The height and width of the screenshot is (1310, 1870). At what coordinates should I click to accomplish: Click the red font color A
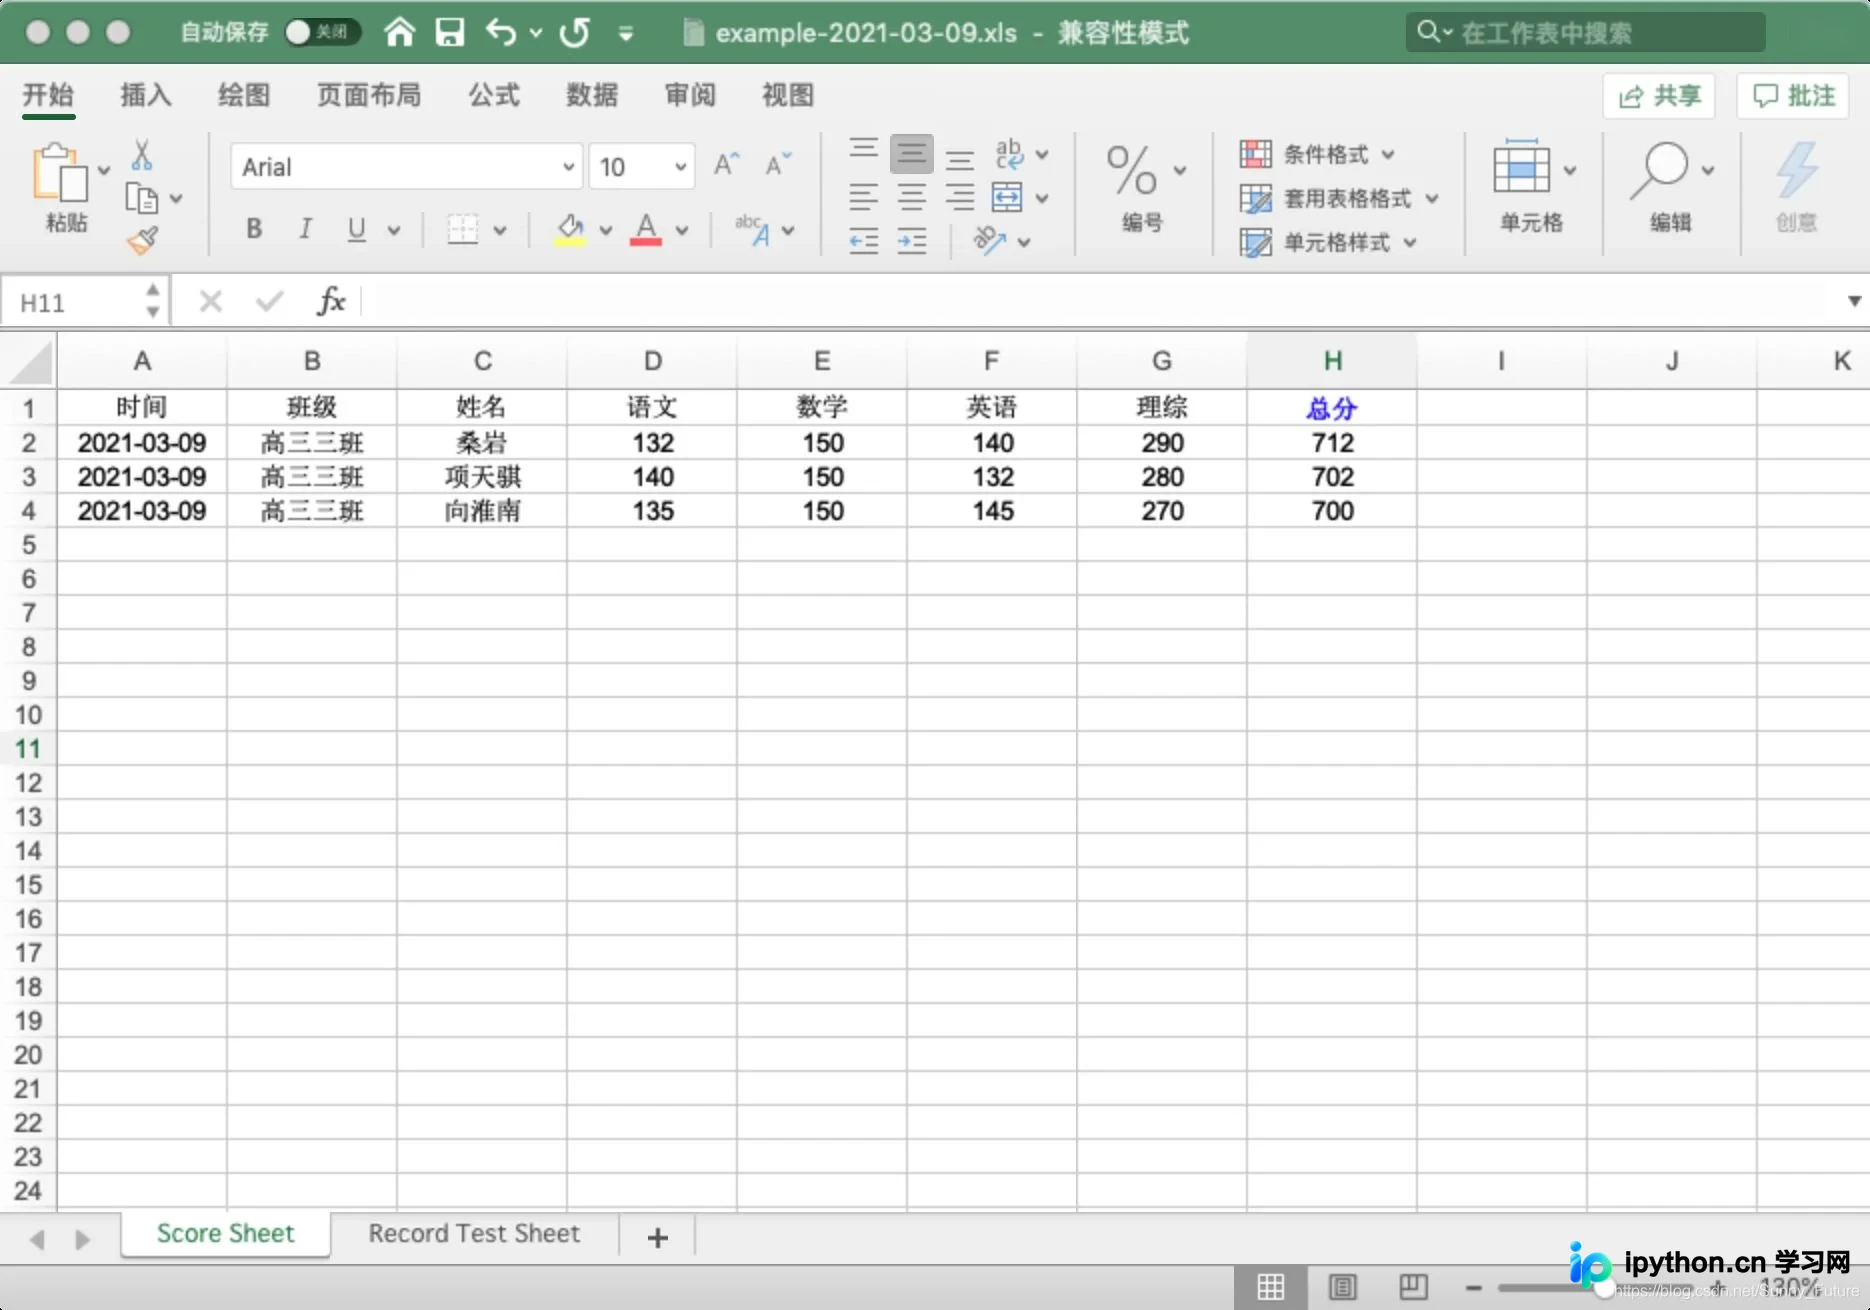(x=646, y=229)
